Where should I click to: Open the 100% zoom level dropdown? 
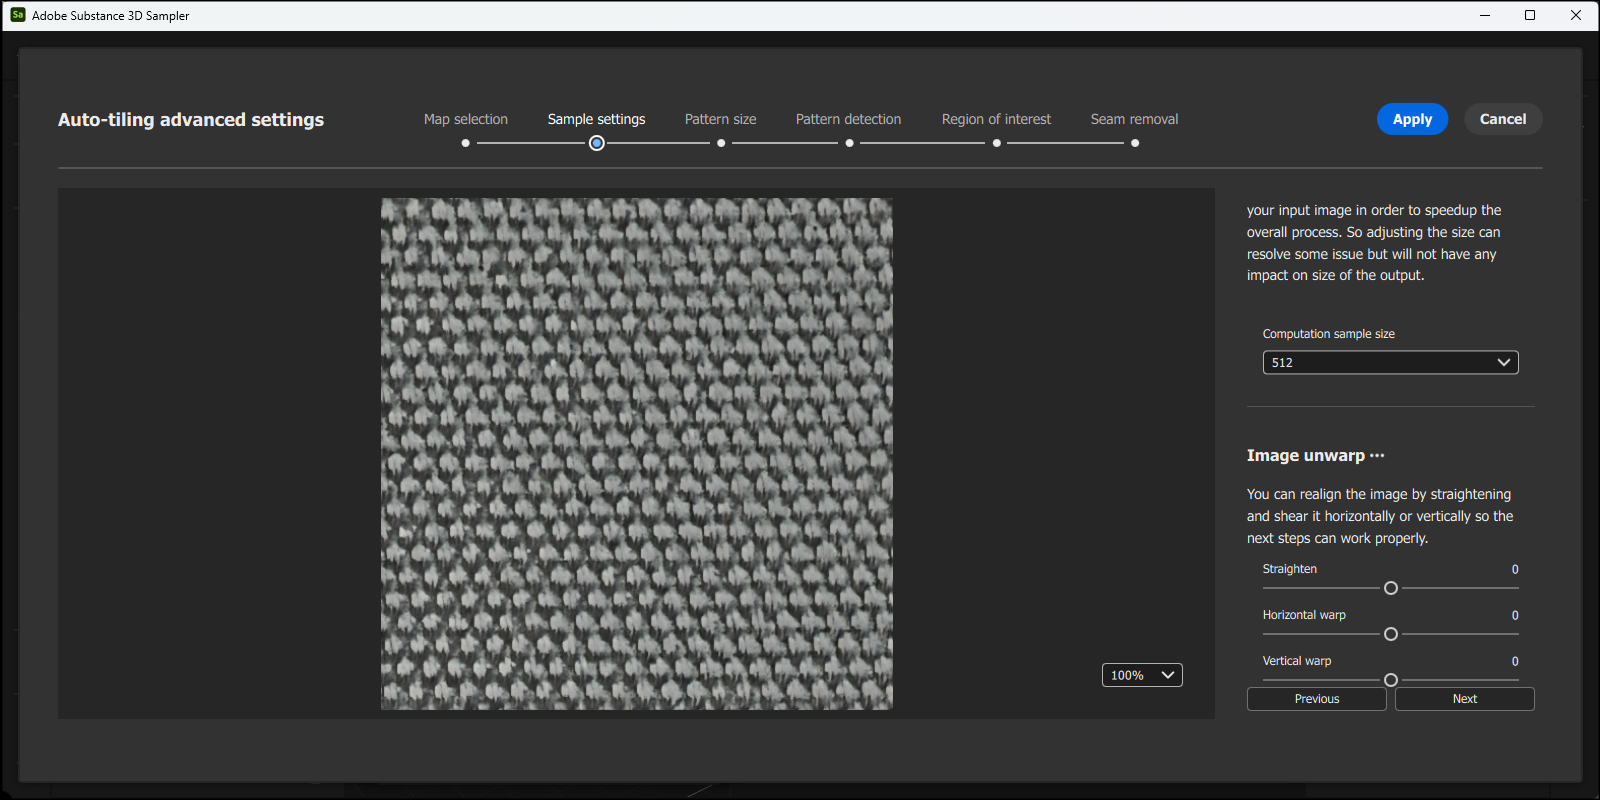(x=1142, y=675)
